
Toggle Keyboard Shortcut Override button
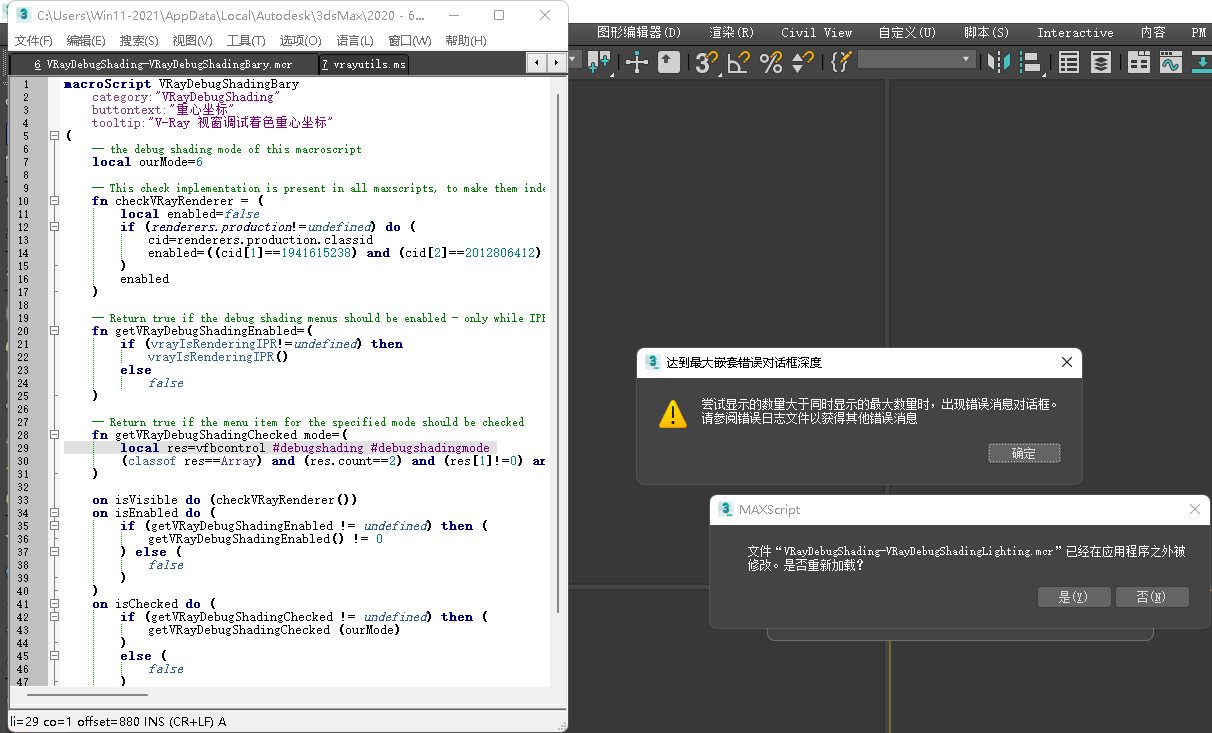[x=669, y=62]
